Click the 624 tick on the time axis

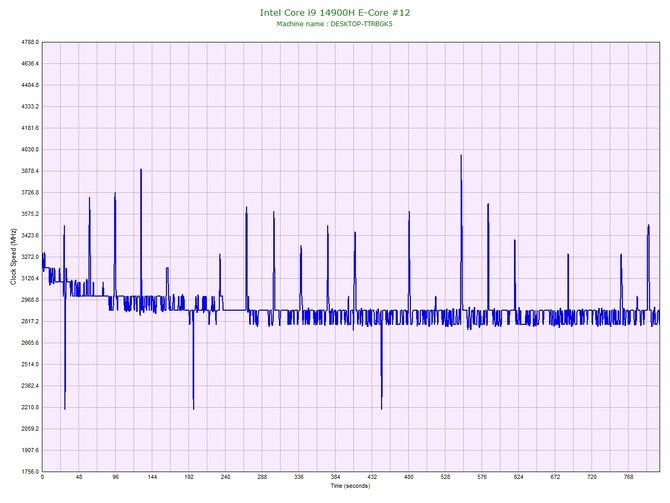tap(519, 477)
